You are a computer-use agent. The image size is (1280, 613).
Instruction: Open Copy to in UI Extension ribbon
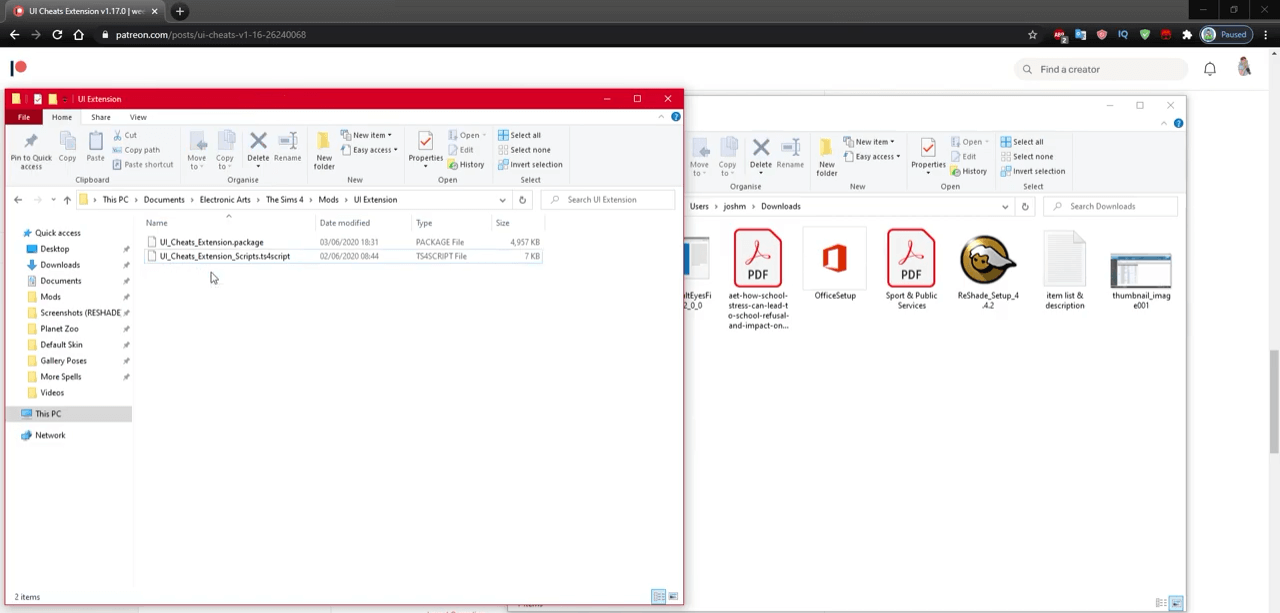[225, 150]
